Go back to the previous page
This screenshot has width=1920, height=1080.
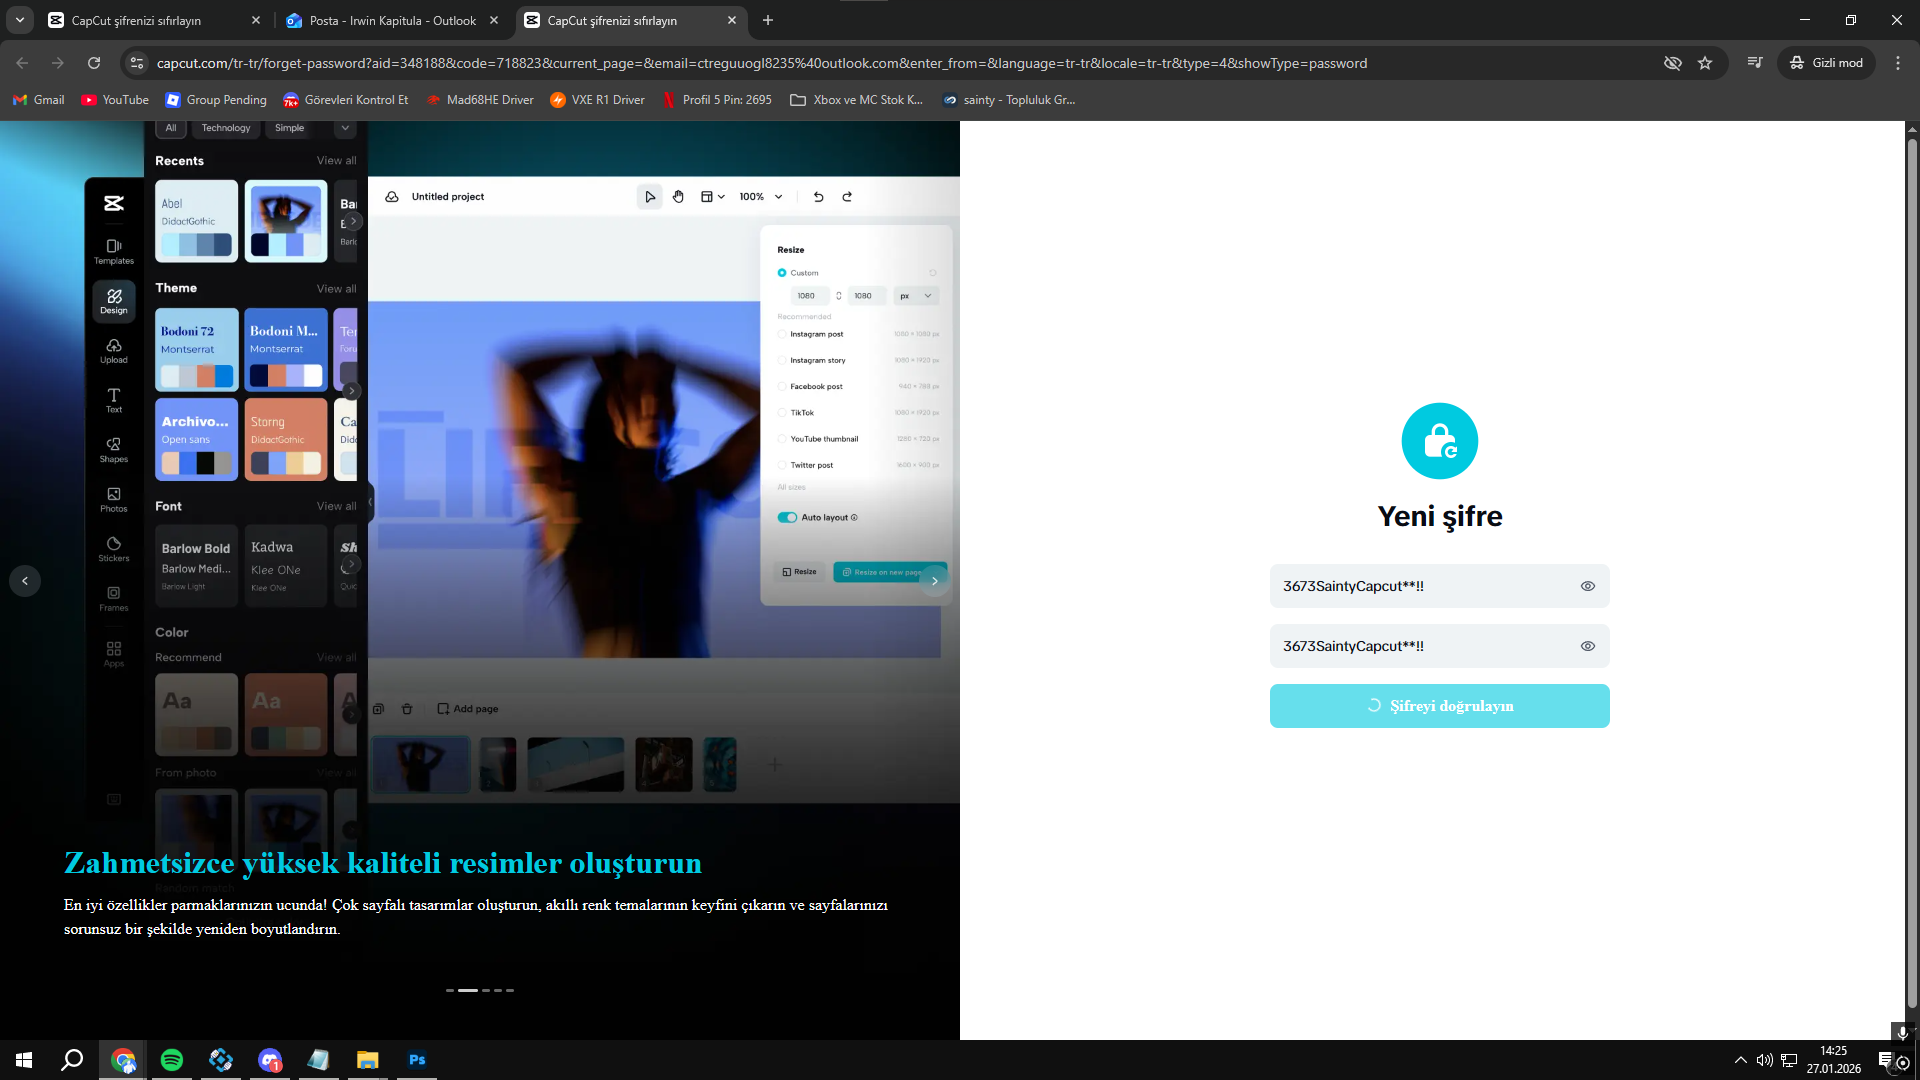click(22, 63)
